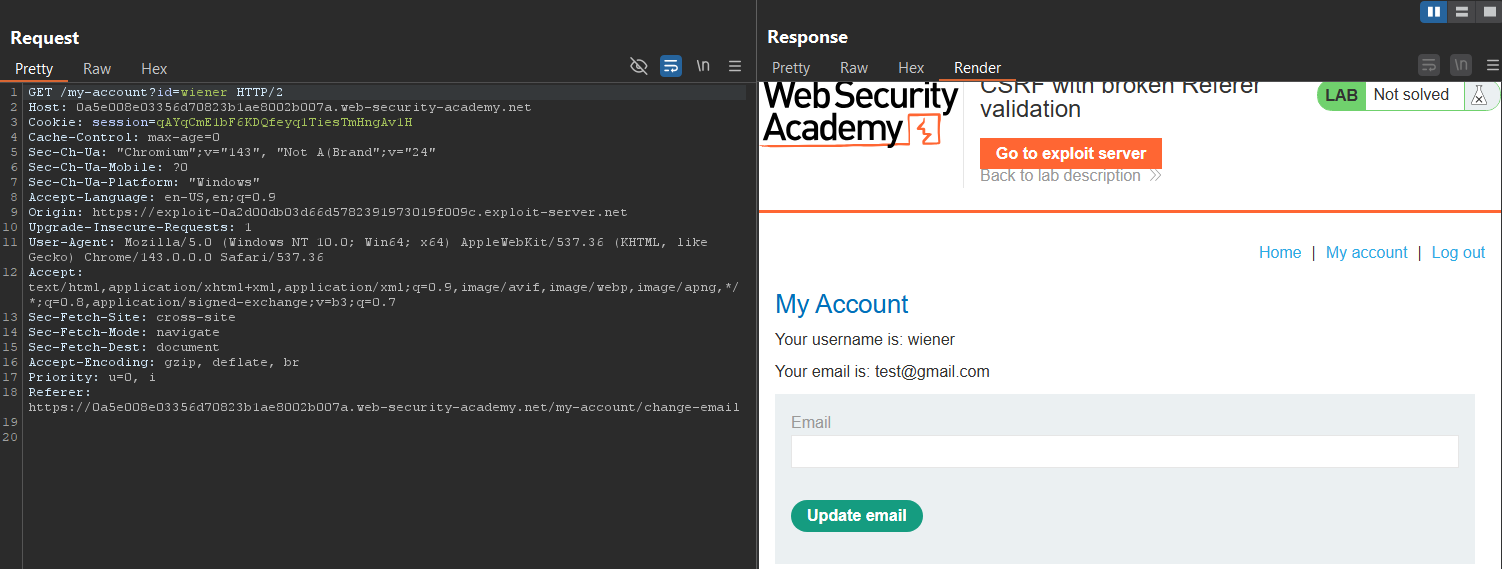Open the Hex tab in Response

click(x=911, y=67)
